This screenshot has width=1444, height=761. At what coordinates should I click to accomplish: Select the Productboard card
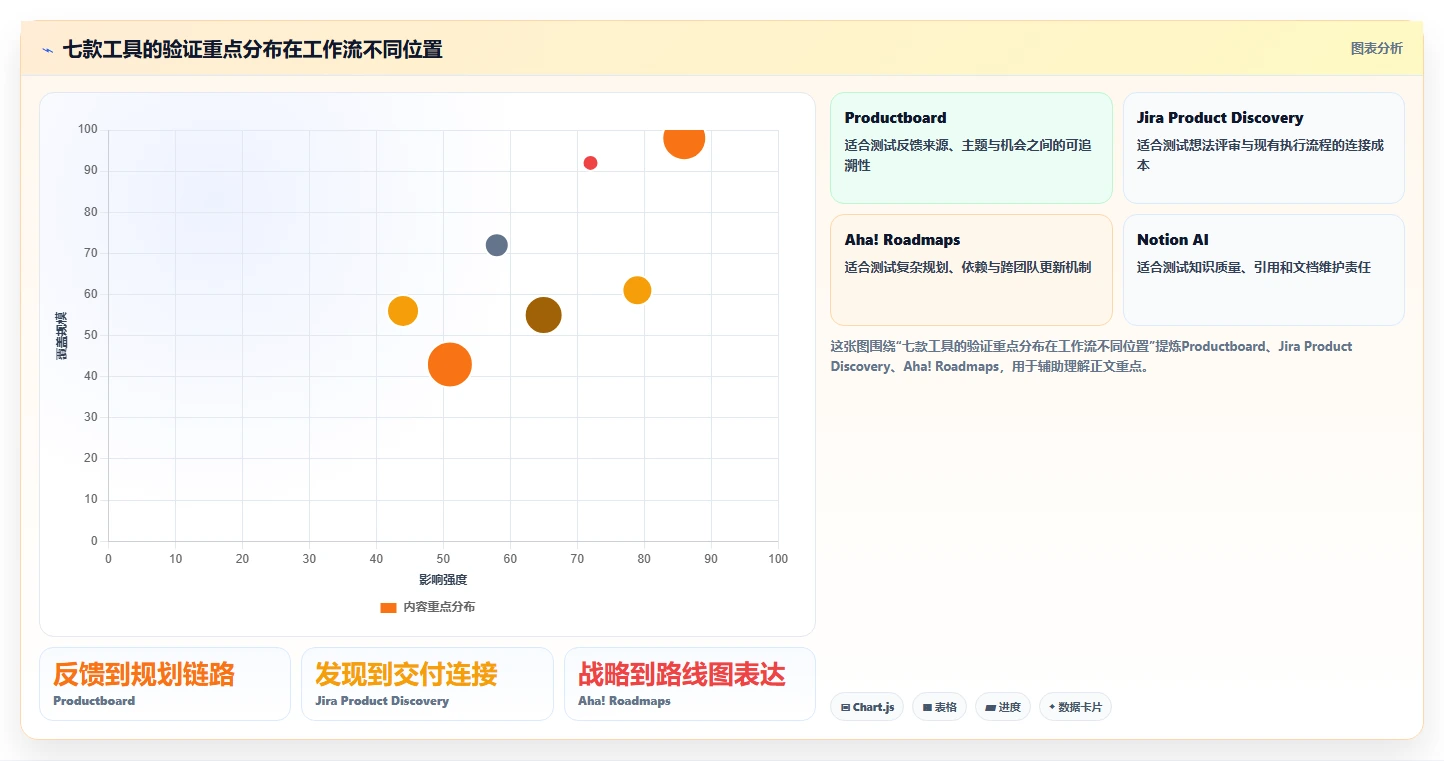coord(971,148)
